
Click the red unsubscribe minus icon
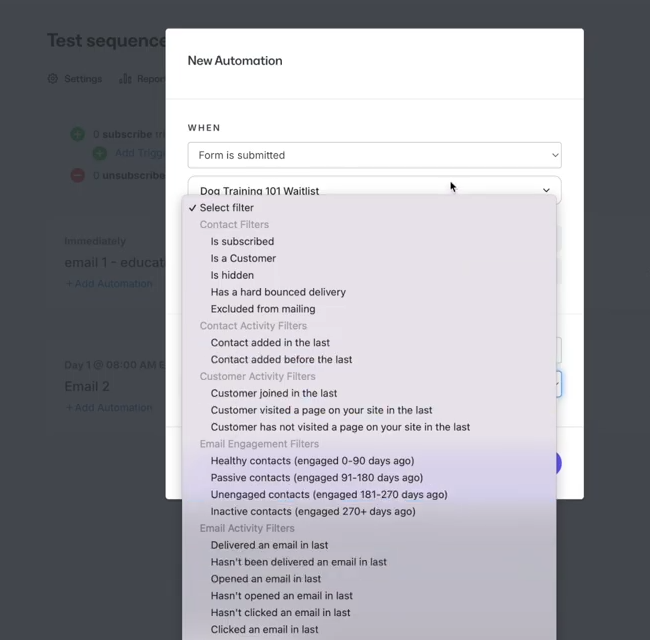click(x=78, y=175)
